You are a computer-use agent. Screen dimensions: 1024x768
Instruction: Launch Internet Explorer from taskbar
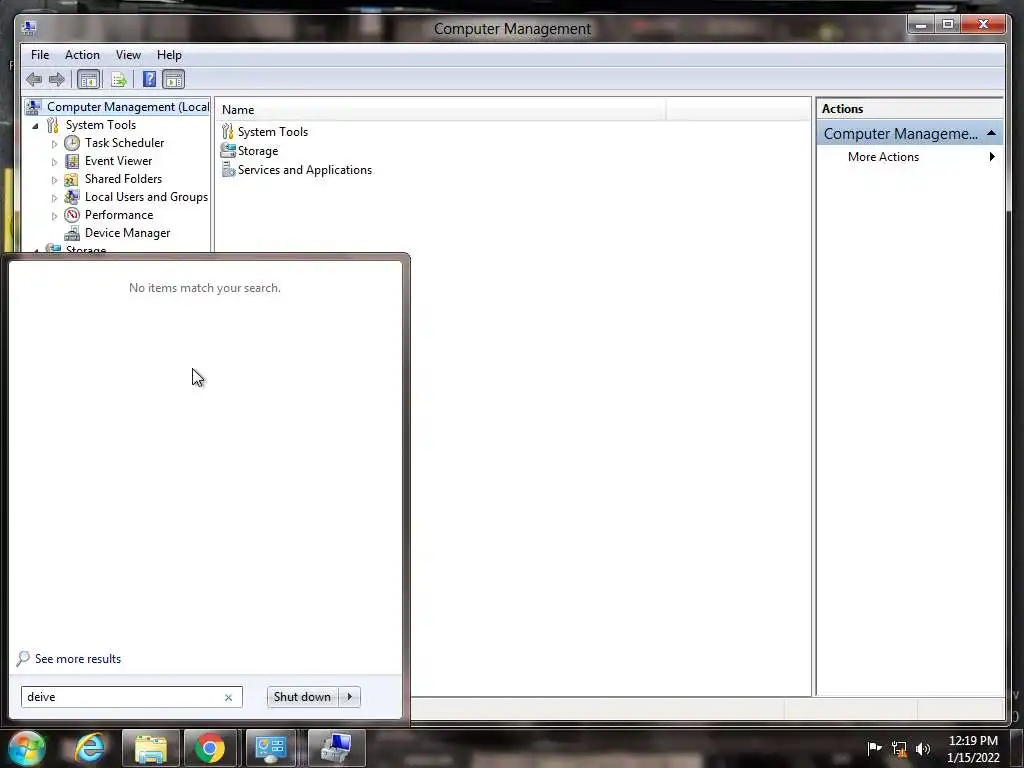point(89,748)
